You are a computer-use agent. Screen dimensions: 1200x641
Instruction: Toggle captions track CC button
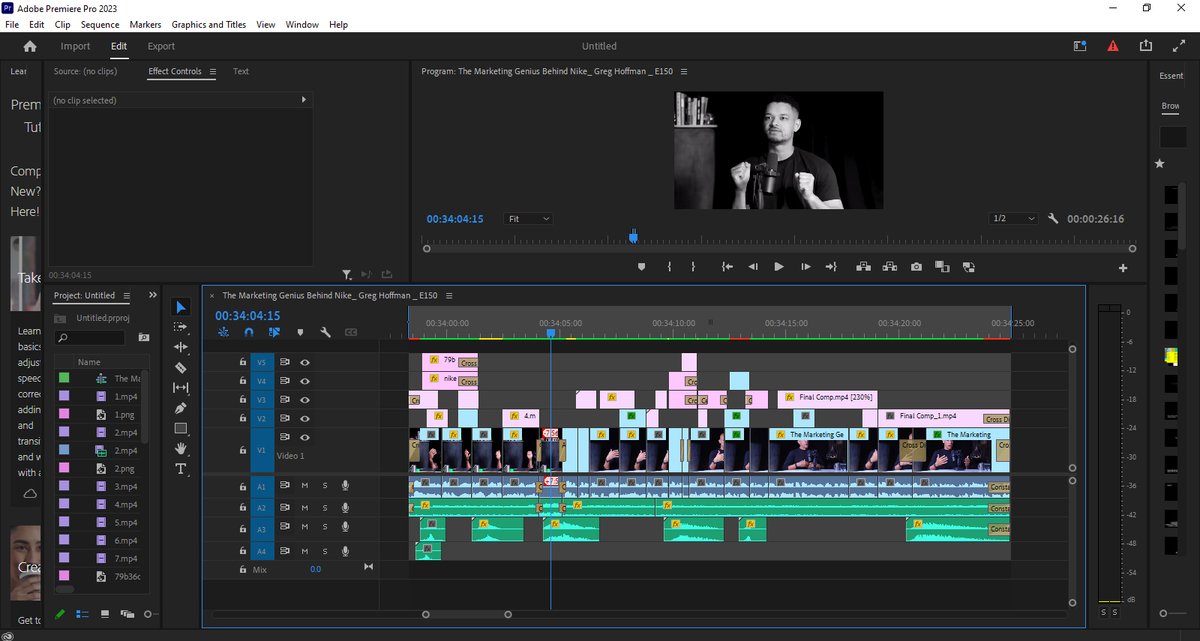coord(352,332)
